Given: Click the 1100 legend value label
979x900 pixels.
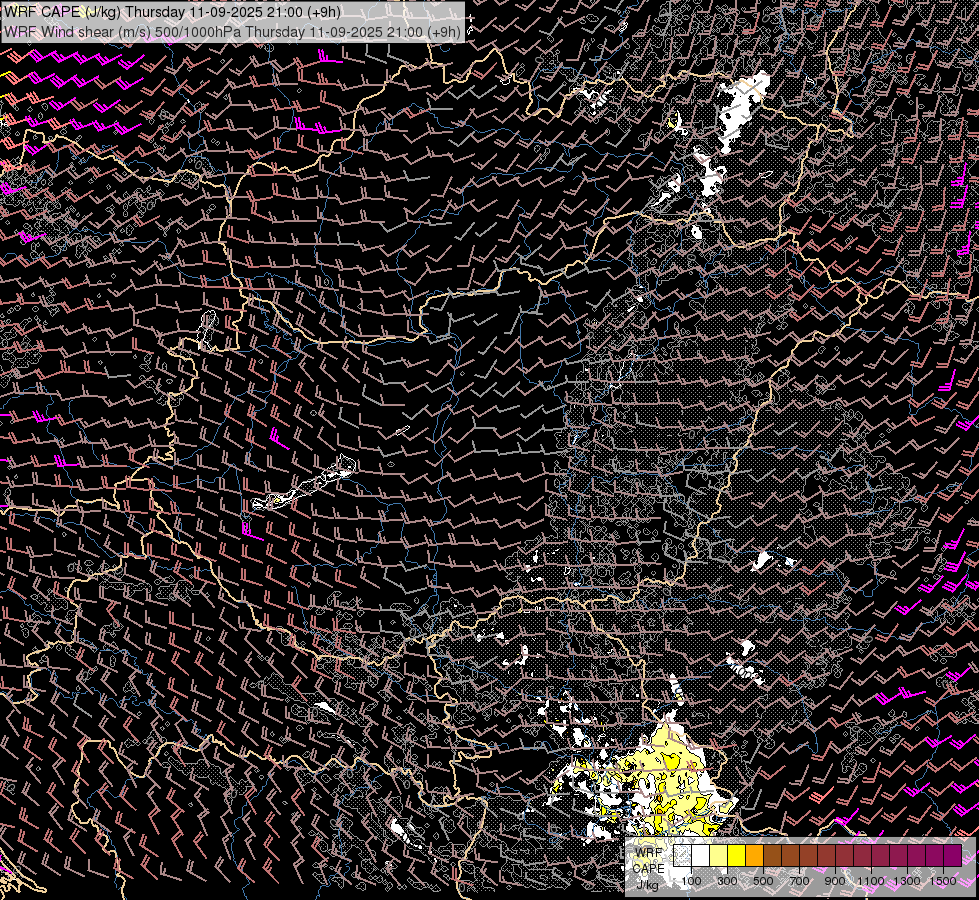Looking at the screenshot, I should click(870, 881).
